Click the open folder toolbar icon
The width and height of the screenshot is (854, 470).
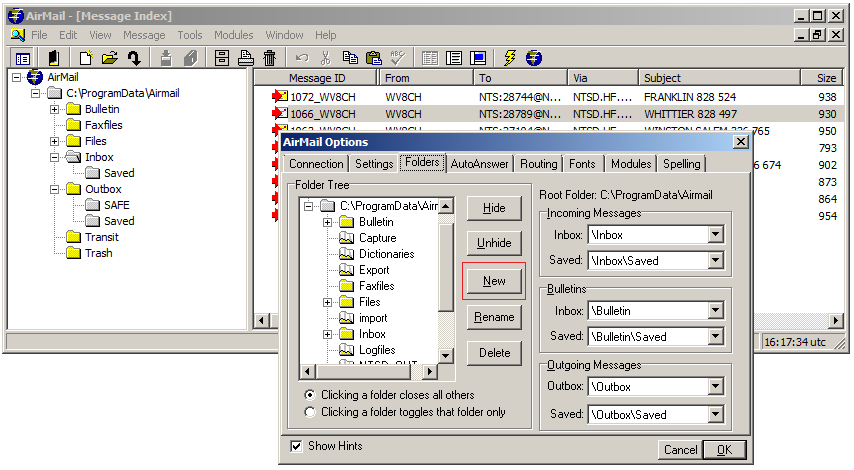(110, 58)
